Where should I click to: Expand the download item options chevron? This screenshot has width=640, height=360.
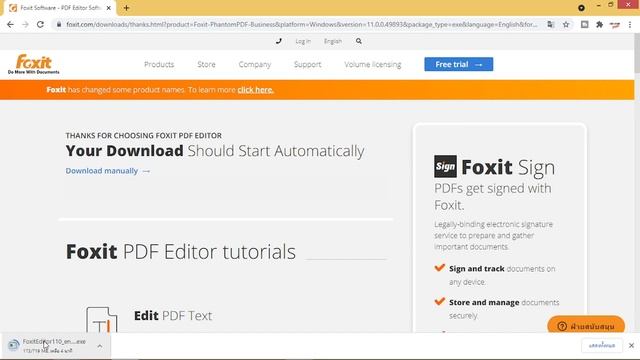click(x=100, y=346)
